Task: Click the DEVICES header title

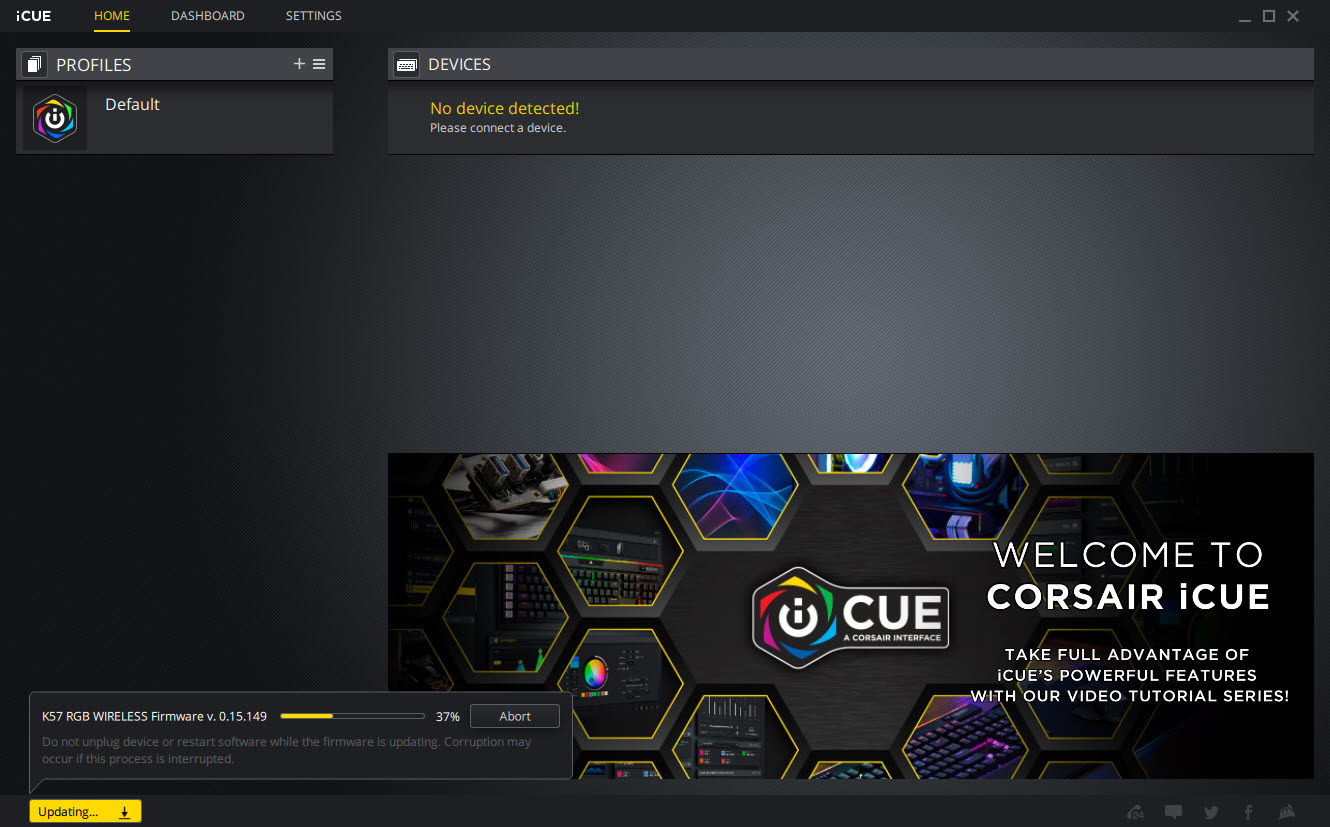Action: point(459,64)
